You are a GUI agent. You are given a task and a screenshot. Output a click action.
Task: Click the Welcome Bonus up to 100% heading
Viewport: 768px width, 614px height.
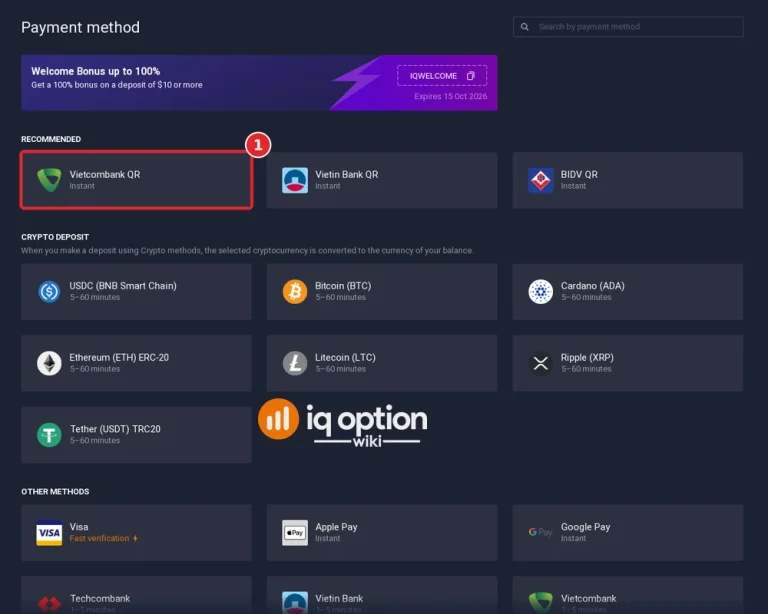click(96, 71)
